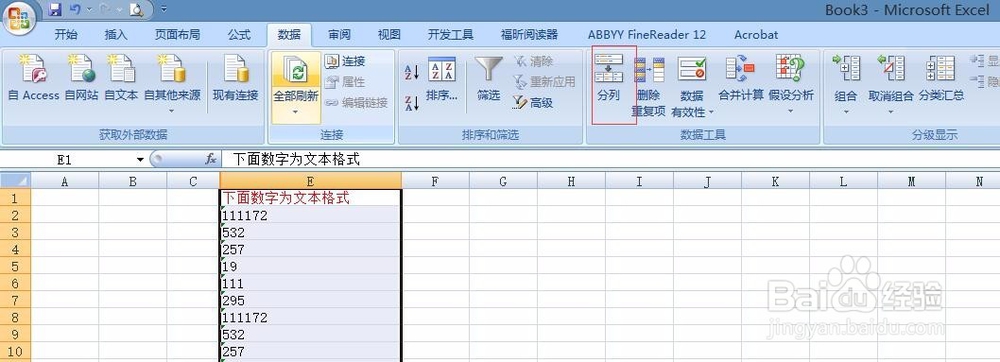Clear the filter (清除)
1000x362 pixels.
pyautogui.click(x=533, y=61)
